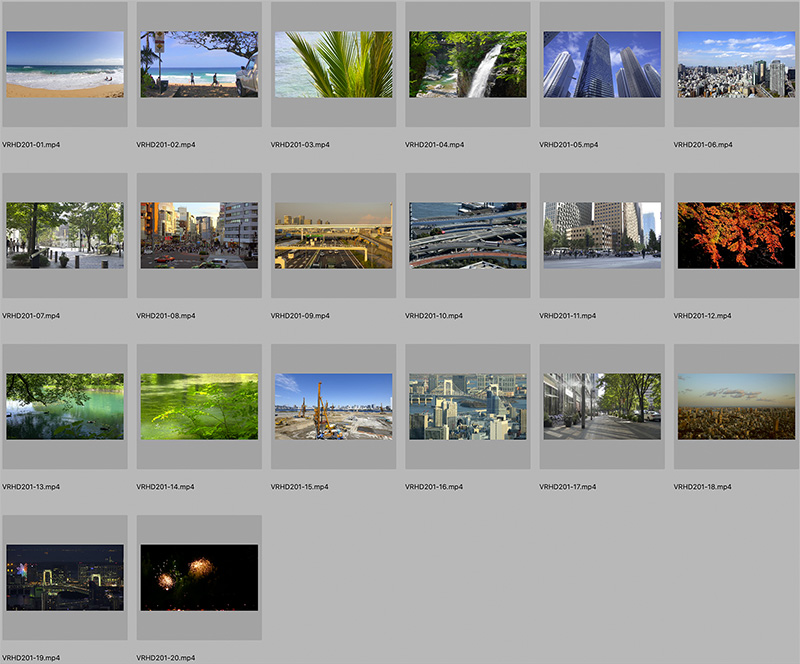Select the green pond thumbnail VRHD201-13
800x664 pixels.
pyautogui.click(x=65, y=406)
